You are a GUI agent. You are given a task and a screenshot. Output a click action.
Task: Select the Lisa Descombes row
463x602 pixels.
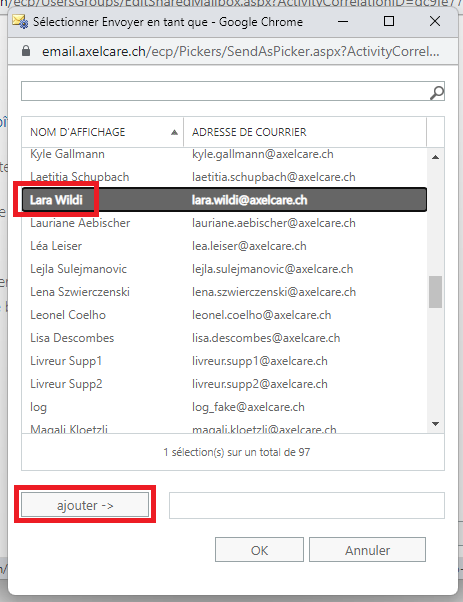click(224, 338)
